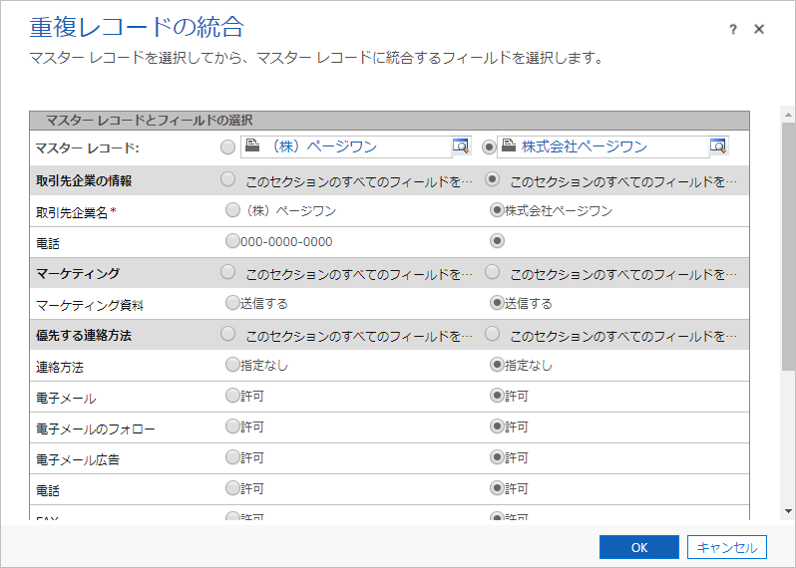Image resolution: width=796 pixels, height=568 pixels.
Task: Select all right fields in マーケティング section
Action: (x=492, y=272)
